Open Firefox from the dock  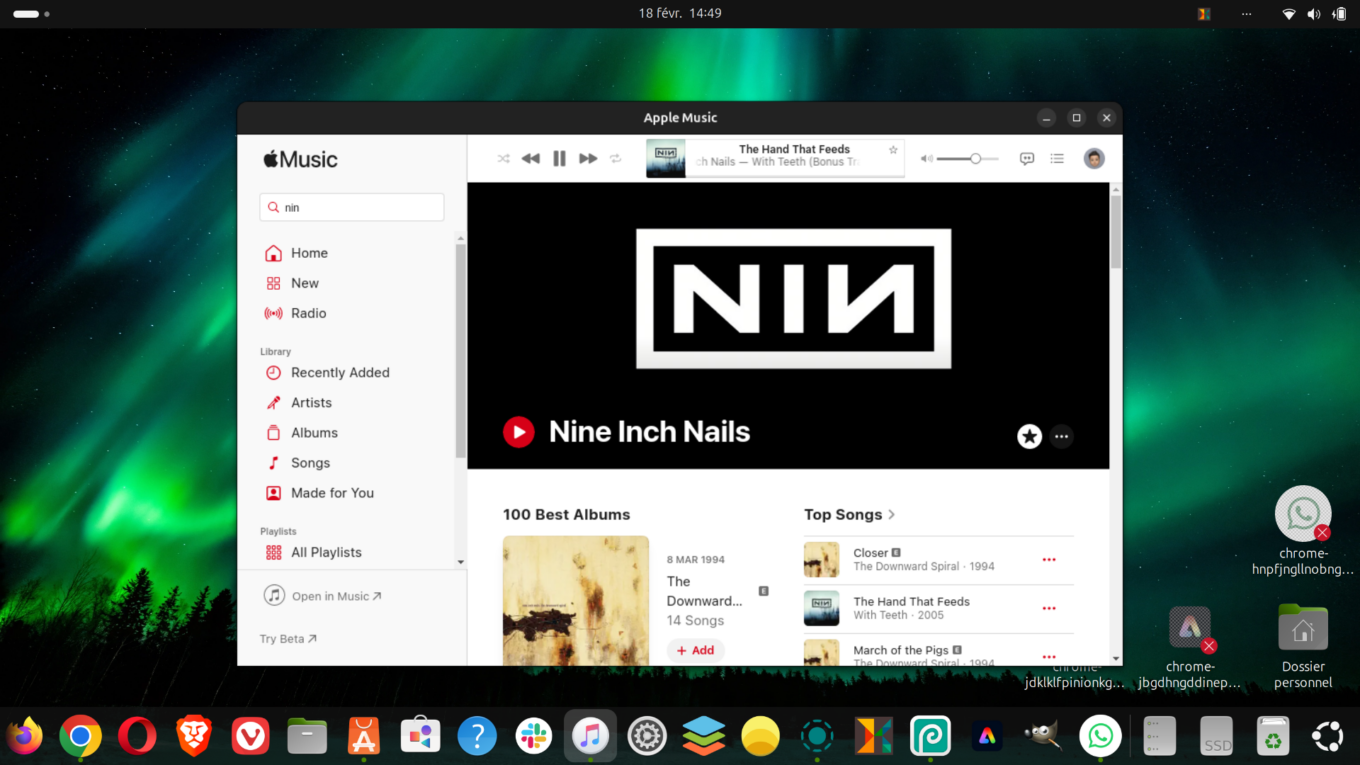26,737
